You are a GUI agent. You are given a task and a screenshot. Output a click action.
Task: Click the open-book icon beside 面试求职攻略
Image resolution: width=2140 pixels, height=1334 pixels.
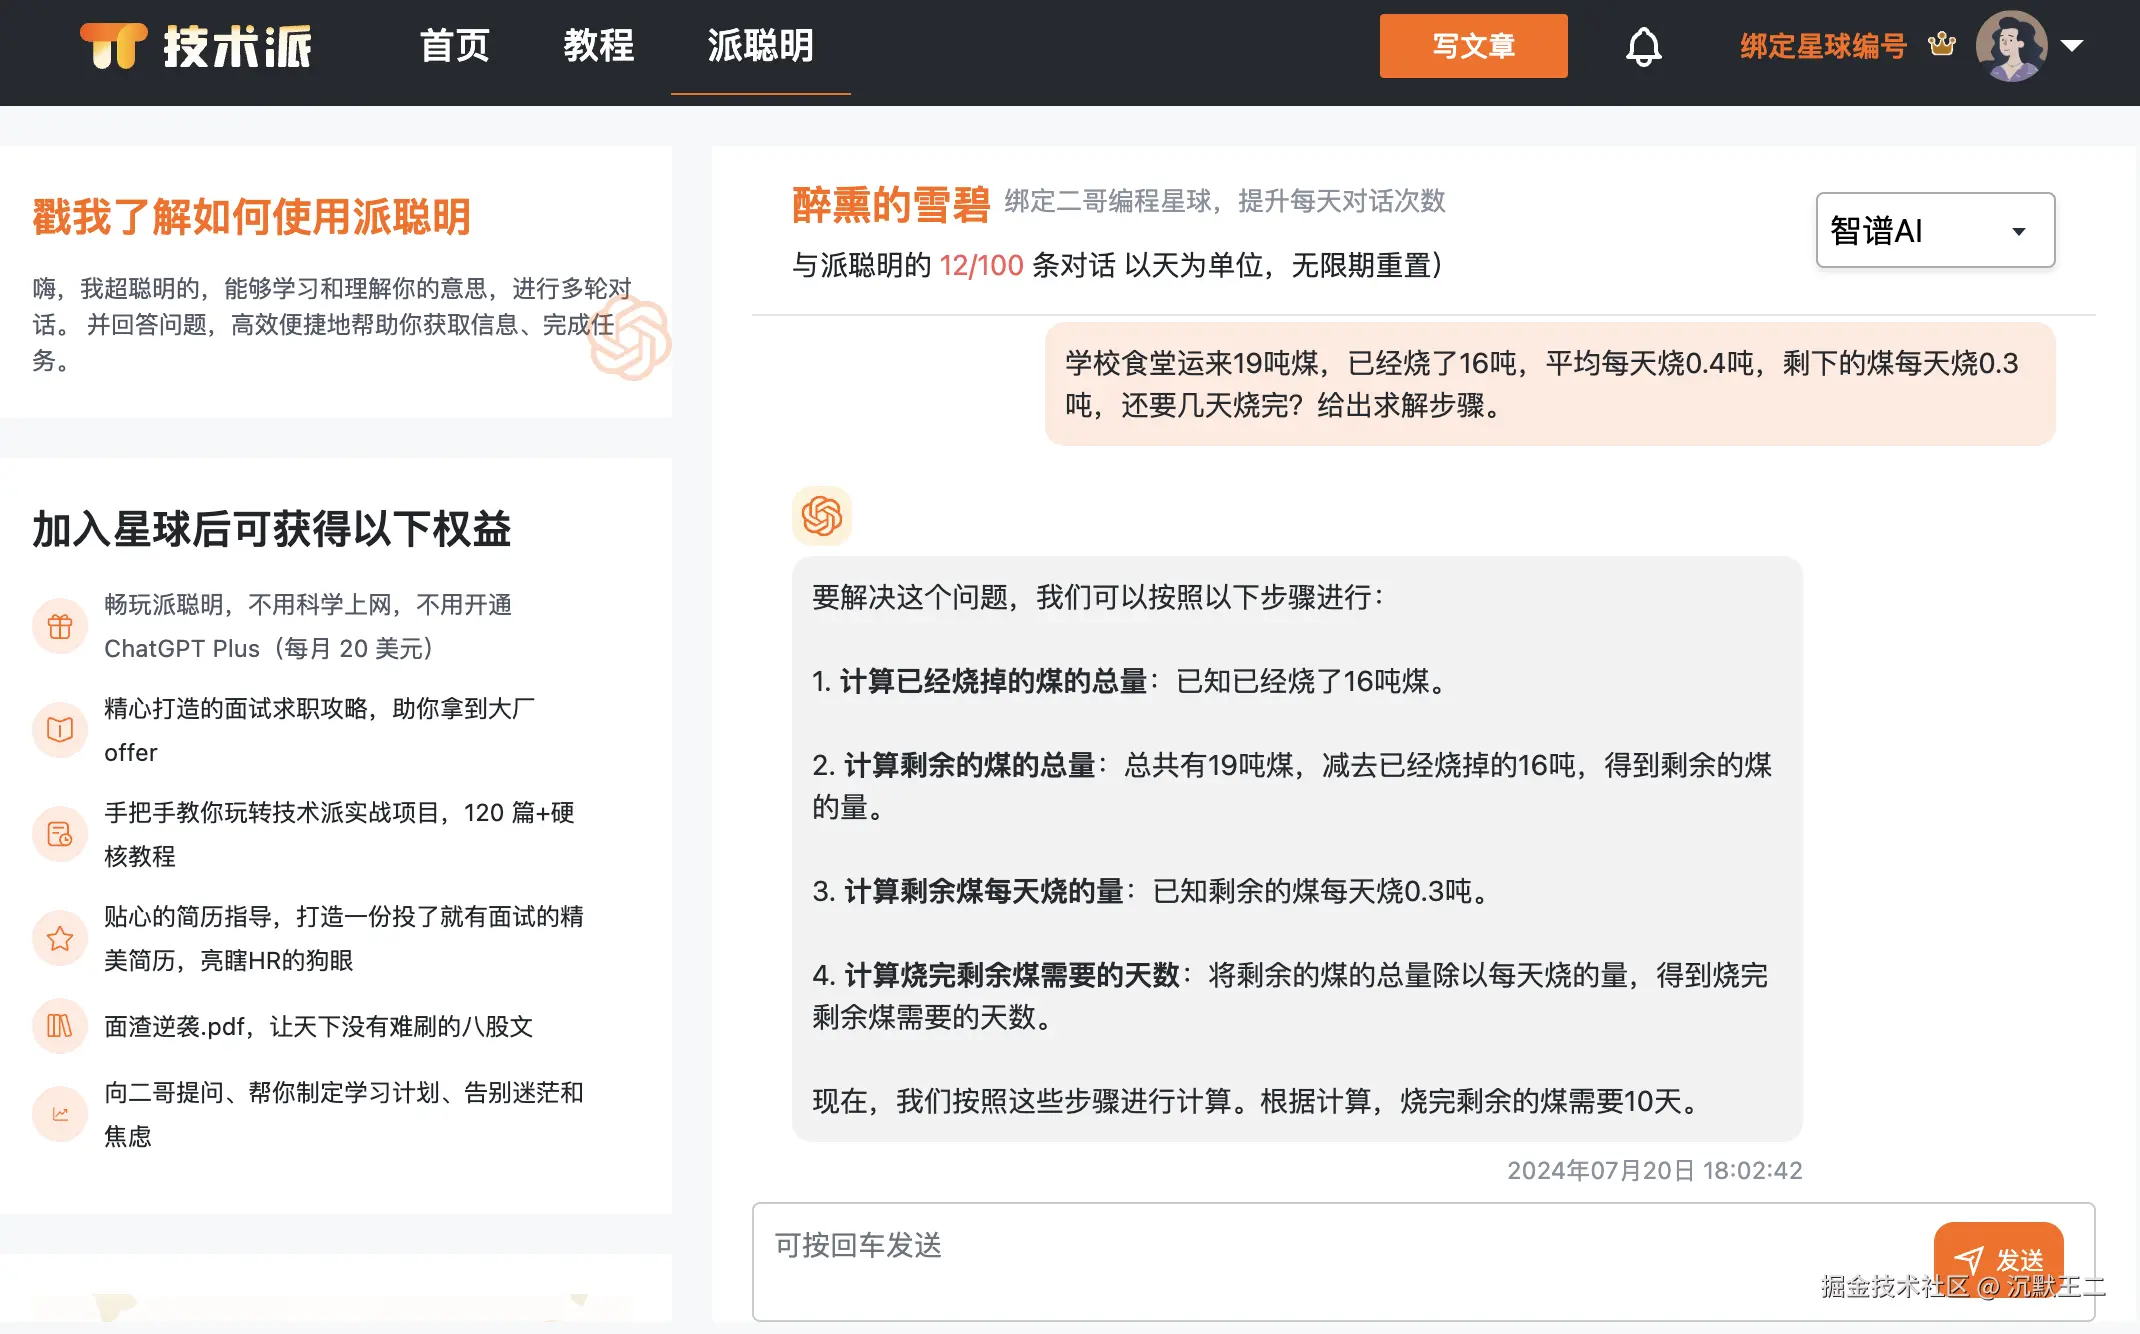pos(60,730)
